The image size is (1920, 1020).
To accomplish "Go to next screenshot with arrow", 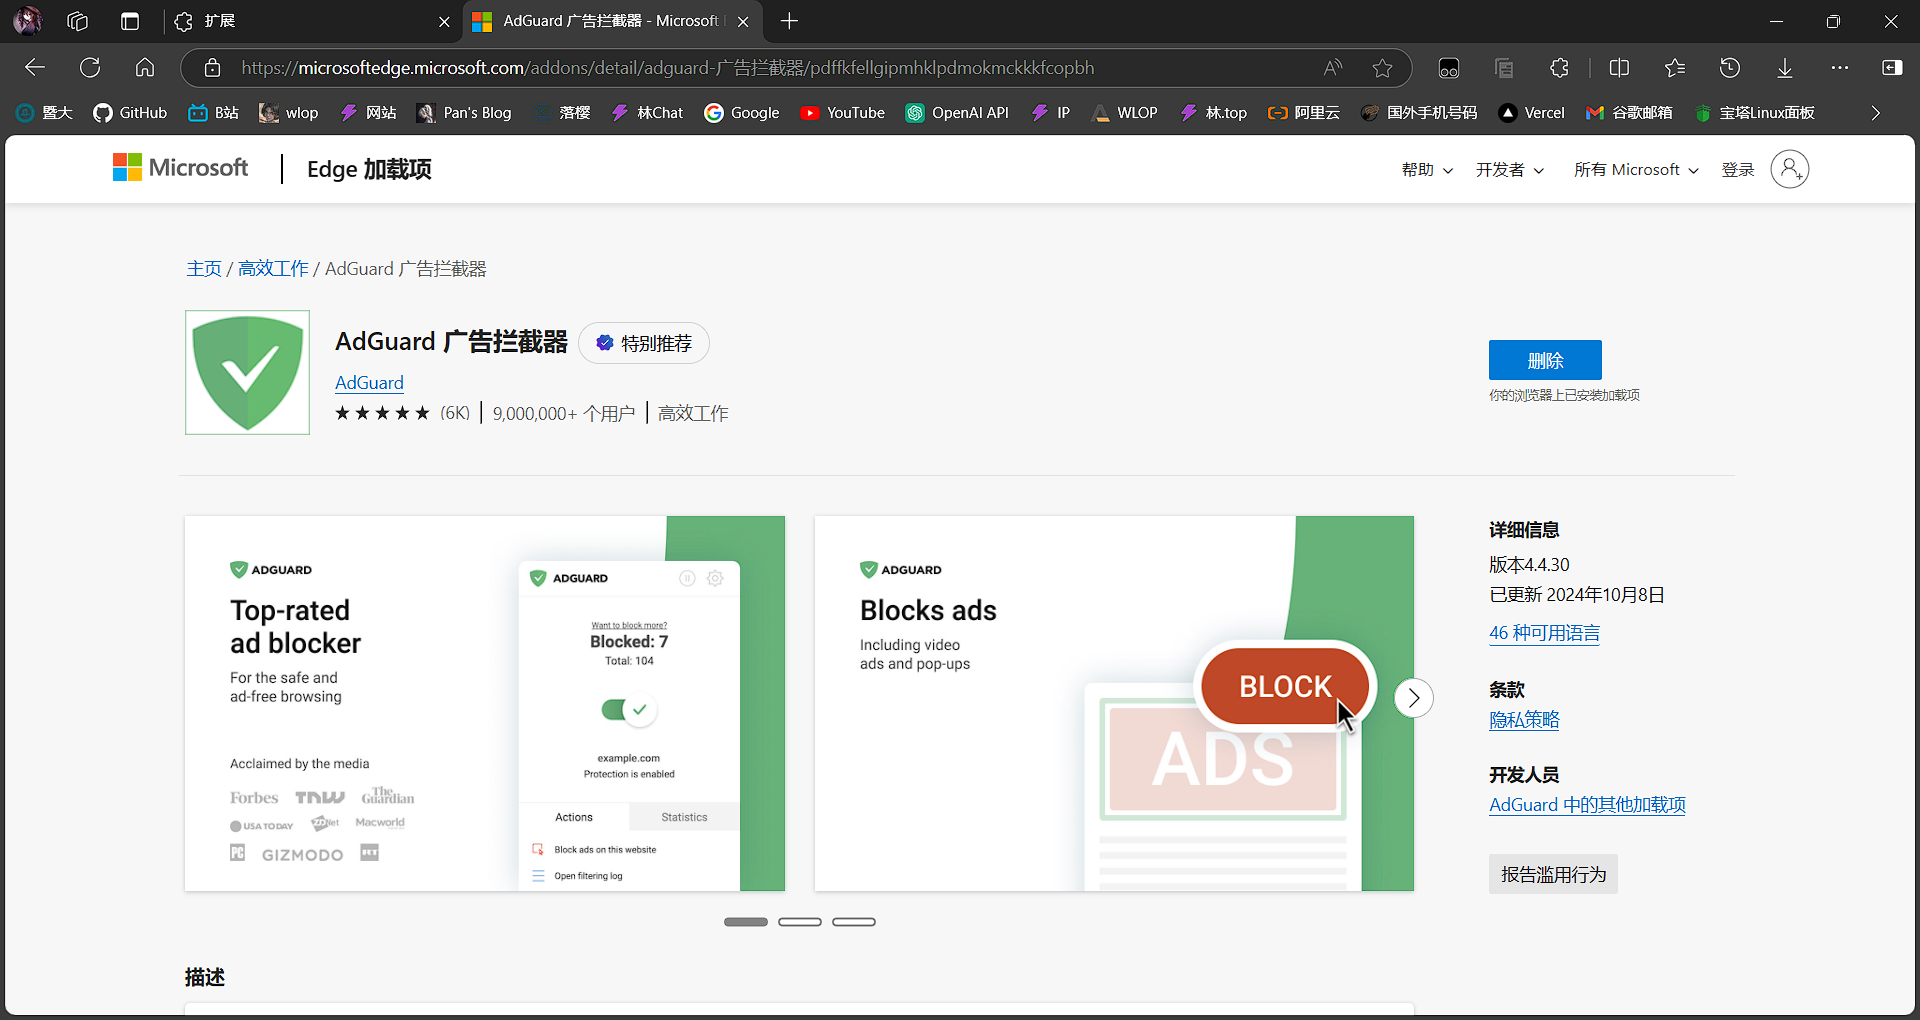I will pos(1413,698).
